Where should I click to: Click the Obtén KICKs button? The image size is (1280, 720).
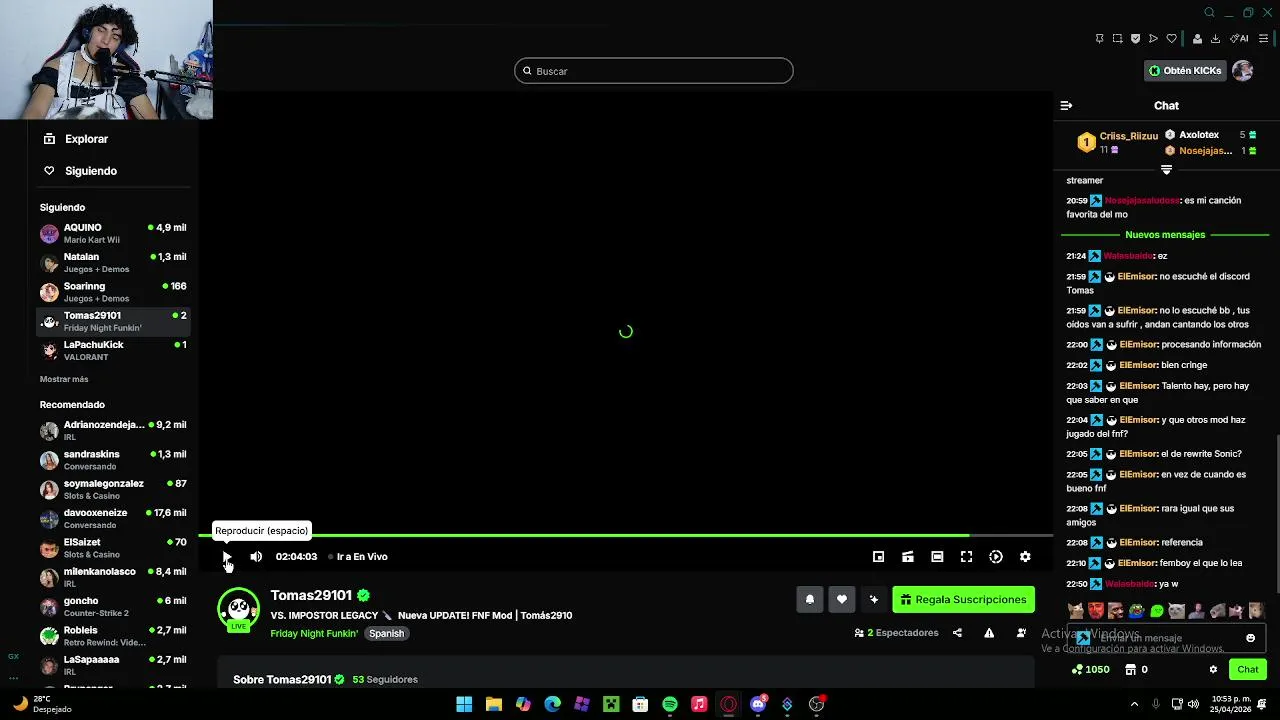pyautogui.click(x=1185, y=71)
